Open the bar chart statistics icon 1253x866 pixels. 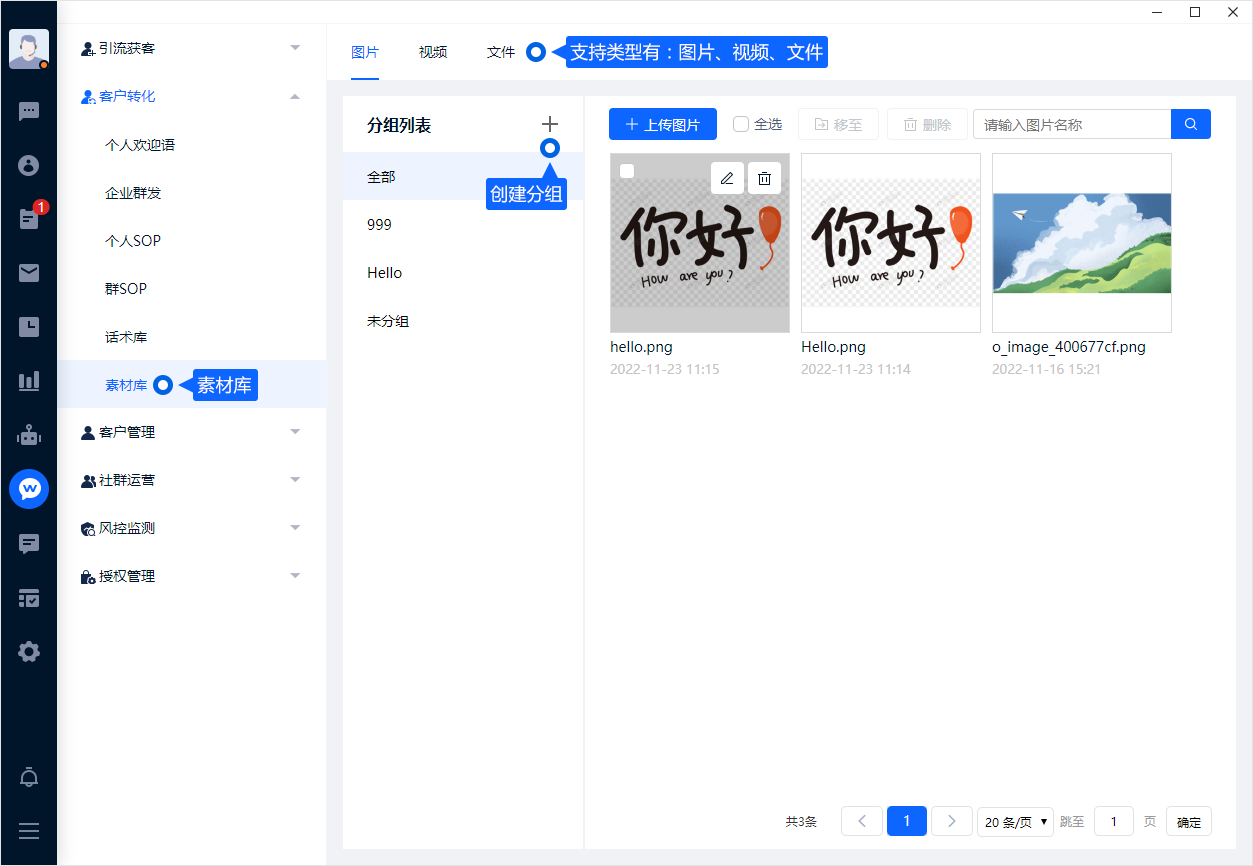click(29, 381)
